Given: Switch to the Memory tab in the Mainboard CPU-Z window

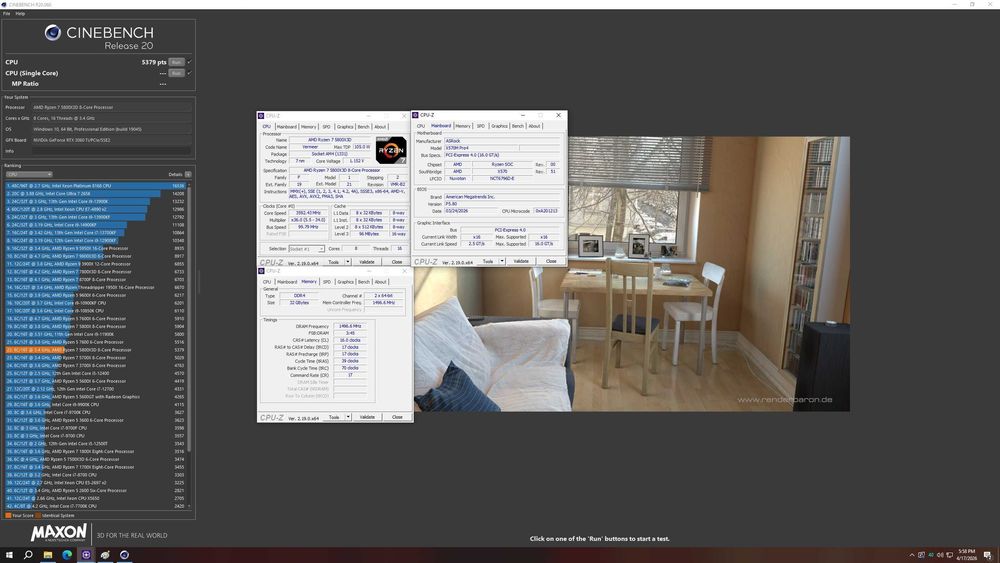Looking at the screenshot, I should 463,126.
